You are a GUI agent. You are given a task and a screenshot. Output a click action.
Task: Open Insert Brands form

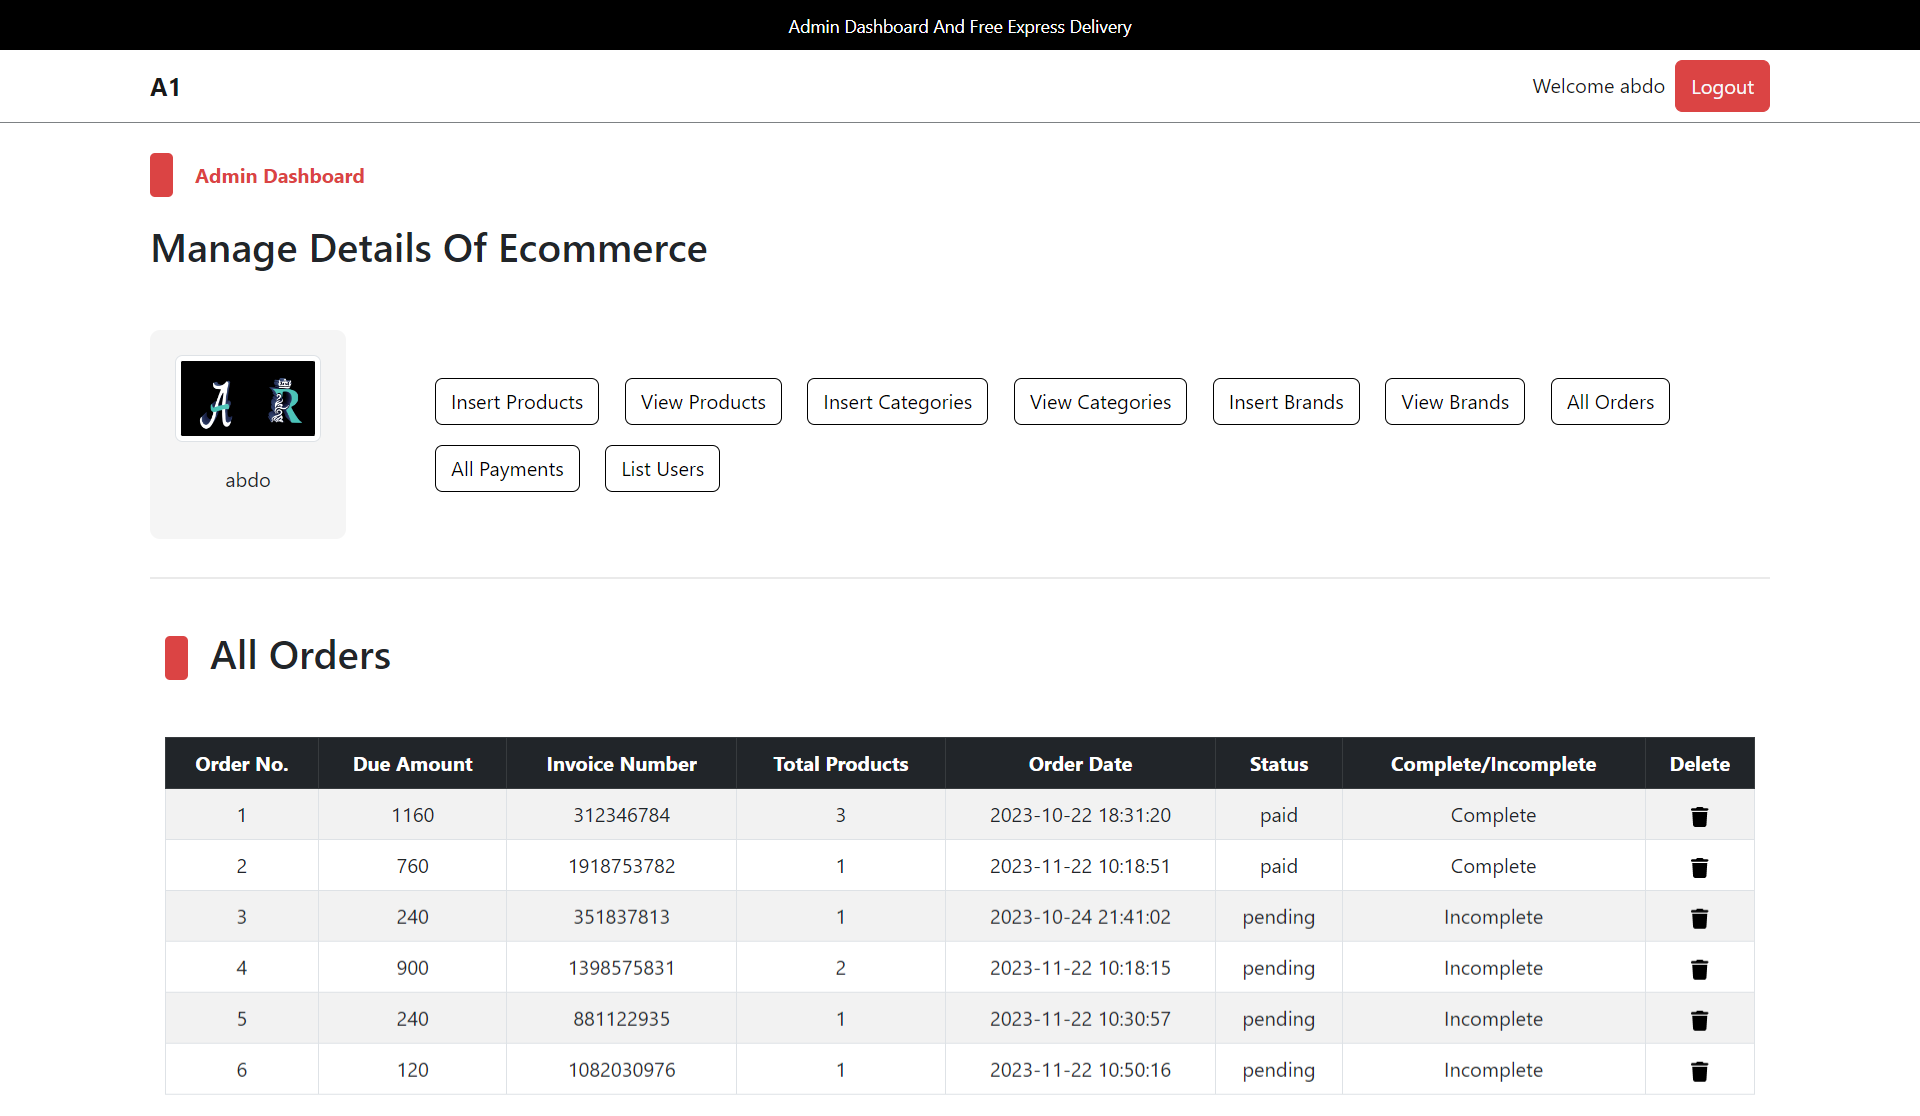point(1286,402)
